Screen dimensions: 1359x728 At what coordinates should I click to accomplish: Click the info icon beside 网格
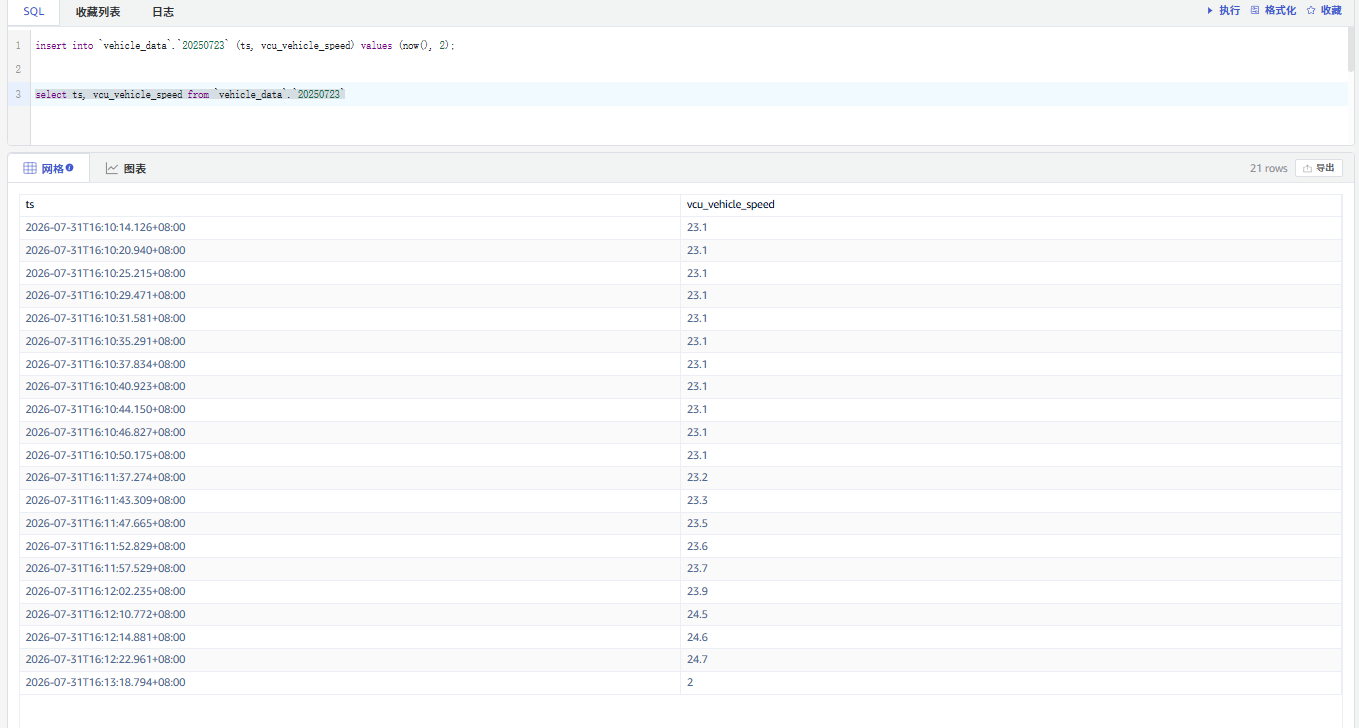[70, 168]
